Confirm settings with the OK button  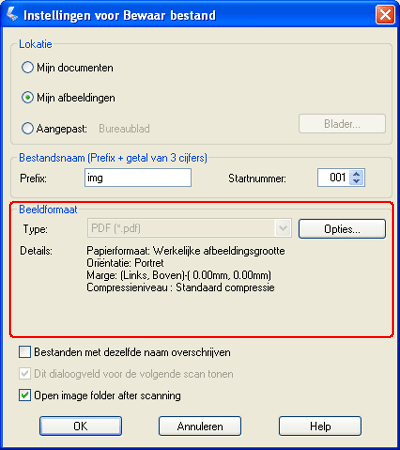pyautogui.click(x=80, y=426)
